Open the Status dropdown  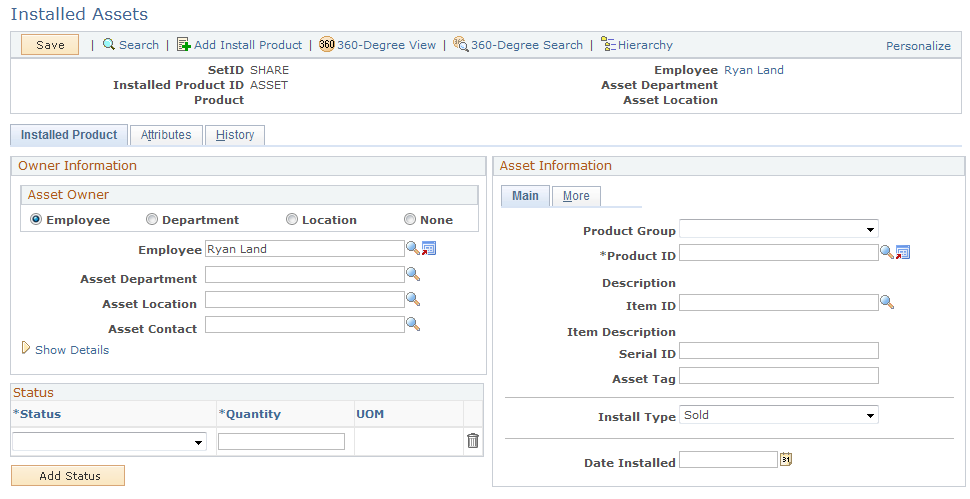(109, 441)
